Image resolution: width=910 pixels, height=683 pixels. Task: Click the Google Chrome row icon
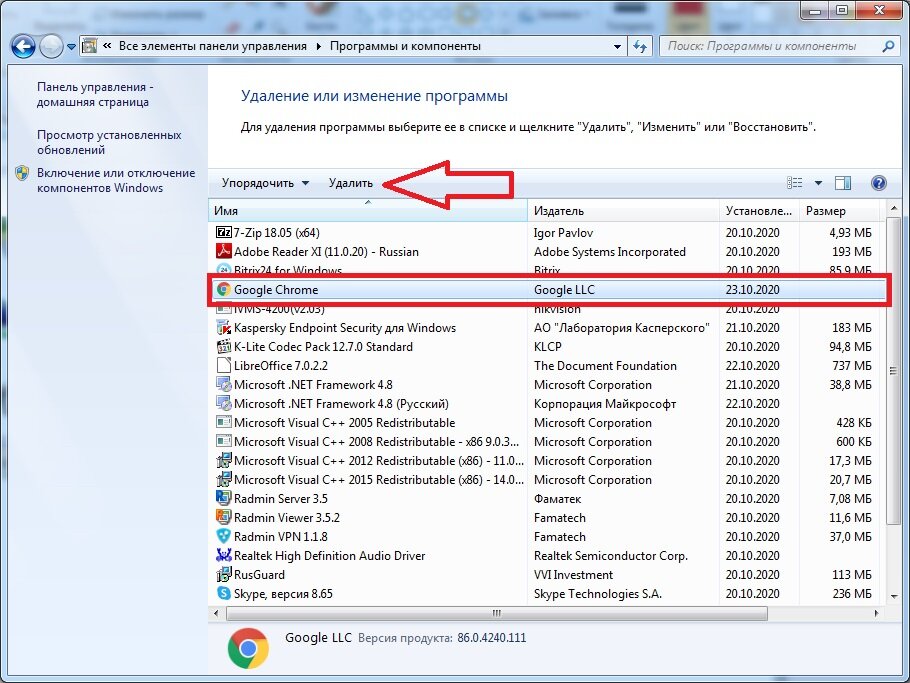tap(223, 290)
